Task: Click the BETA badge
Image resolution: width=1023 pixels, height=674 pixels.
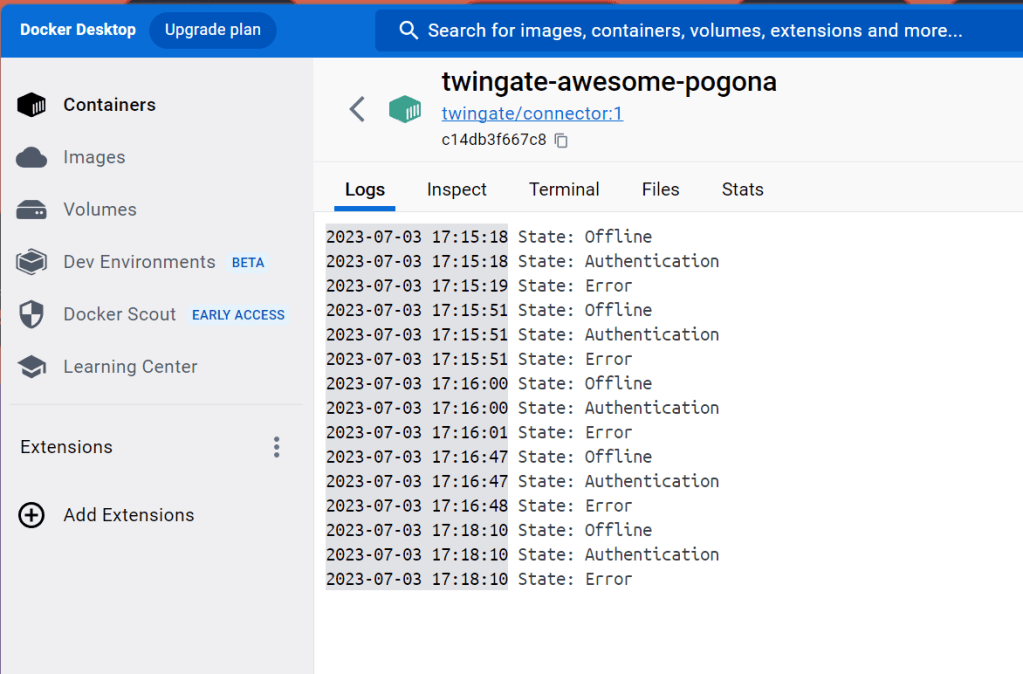Action: click(x=248, y=262)
